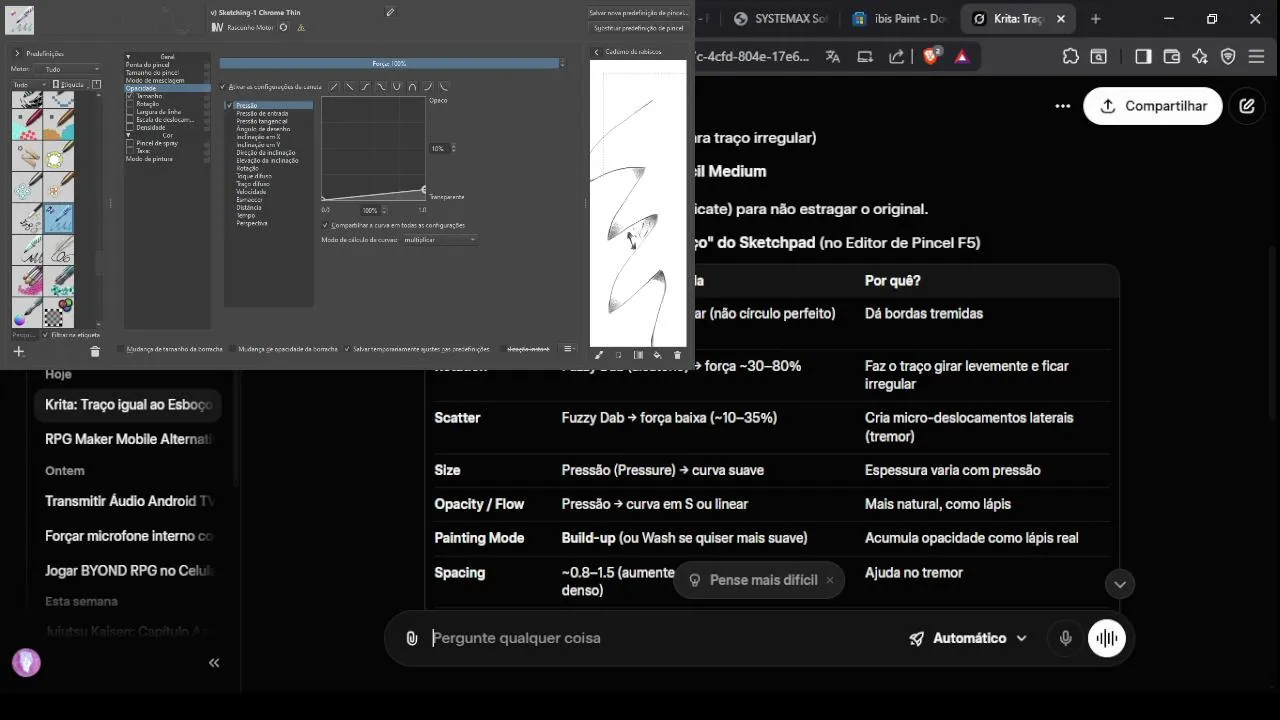Choose the S-shaped curve preset
This screenshot has width=1280, height=720.
click(x=365, y=87)
